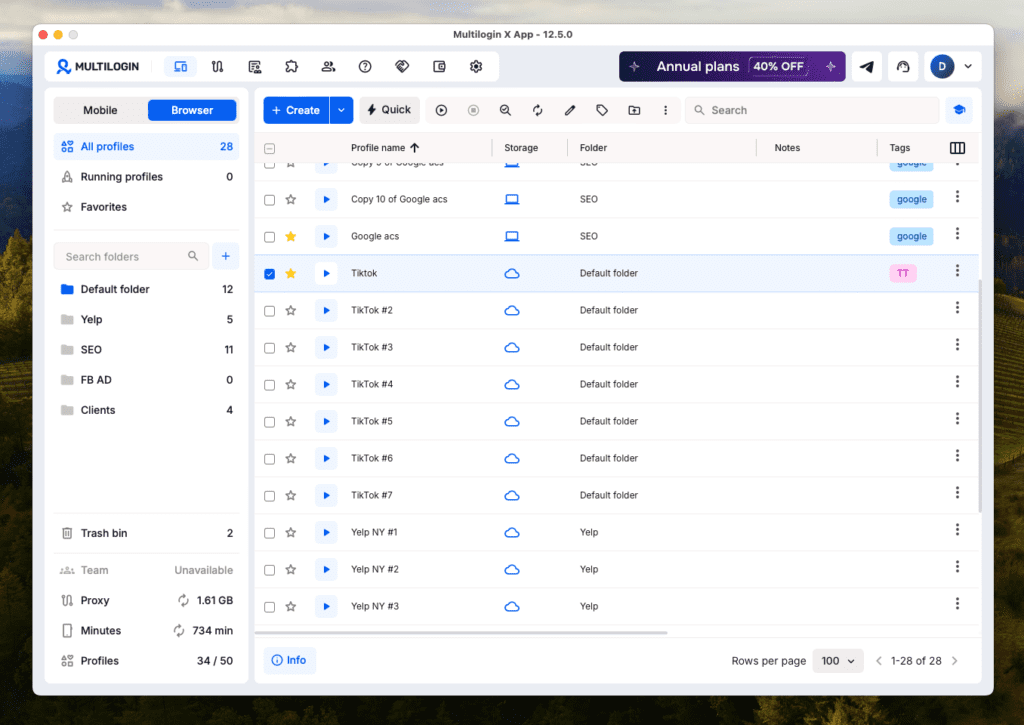Switch to the Mobile tab

[x=101, y=110]
